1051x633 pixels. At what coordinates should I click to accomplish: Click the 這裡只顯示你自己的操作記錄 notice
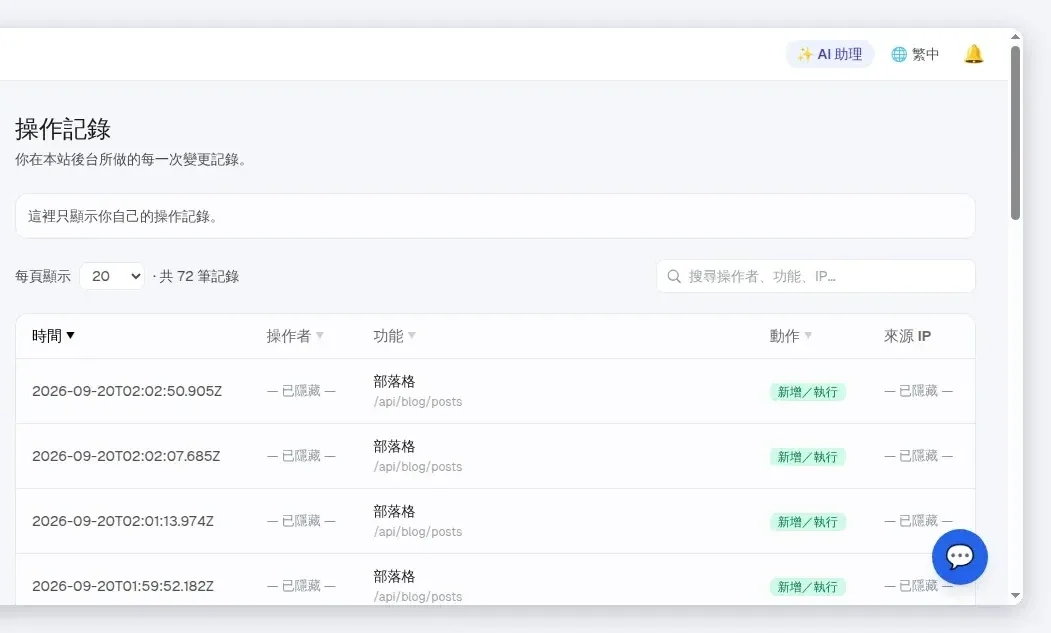tap(495, 216)
